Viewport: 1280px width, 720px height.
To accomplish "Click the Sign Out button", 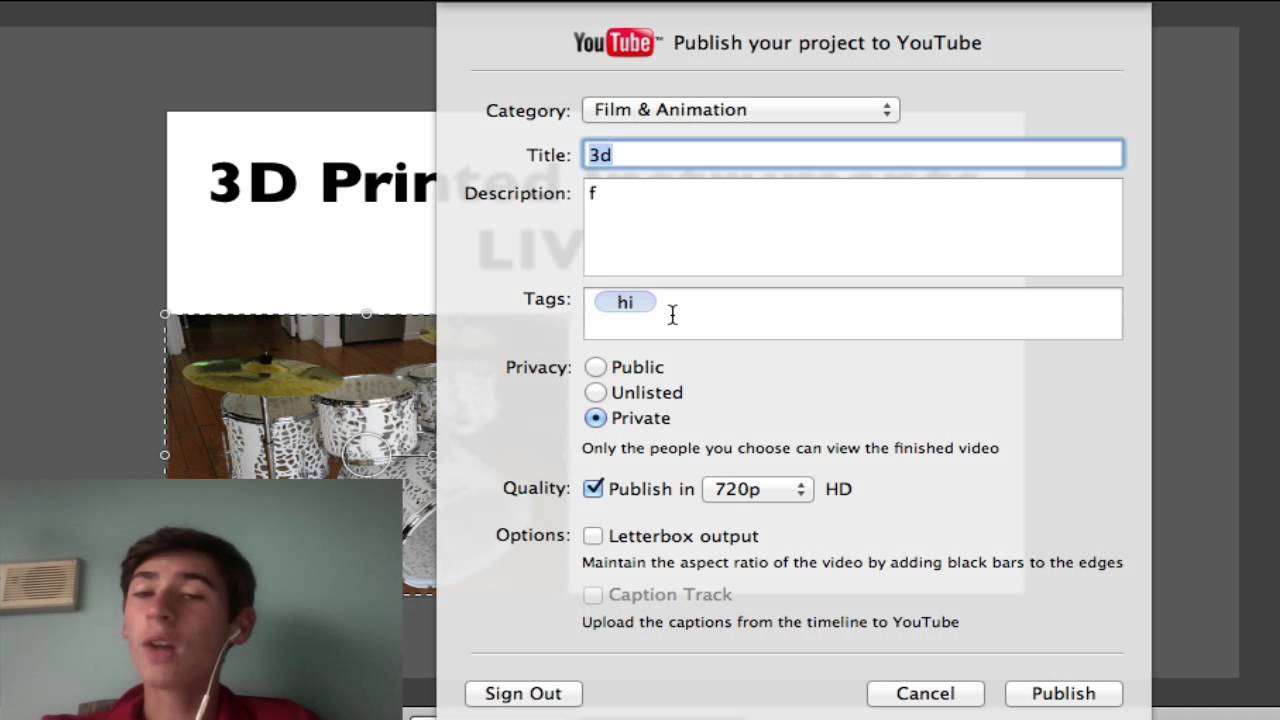I will (523, 693).
